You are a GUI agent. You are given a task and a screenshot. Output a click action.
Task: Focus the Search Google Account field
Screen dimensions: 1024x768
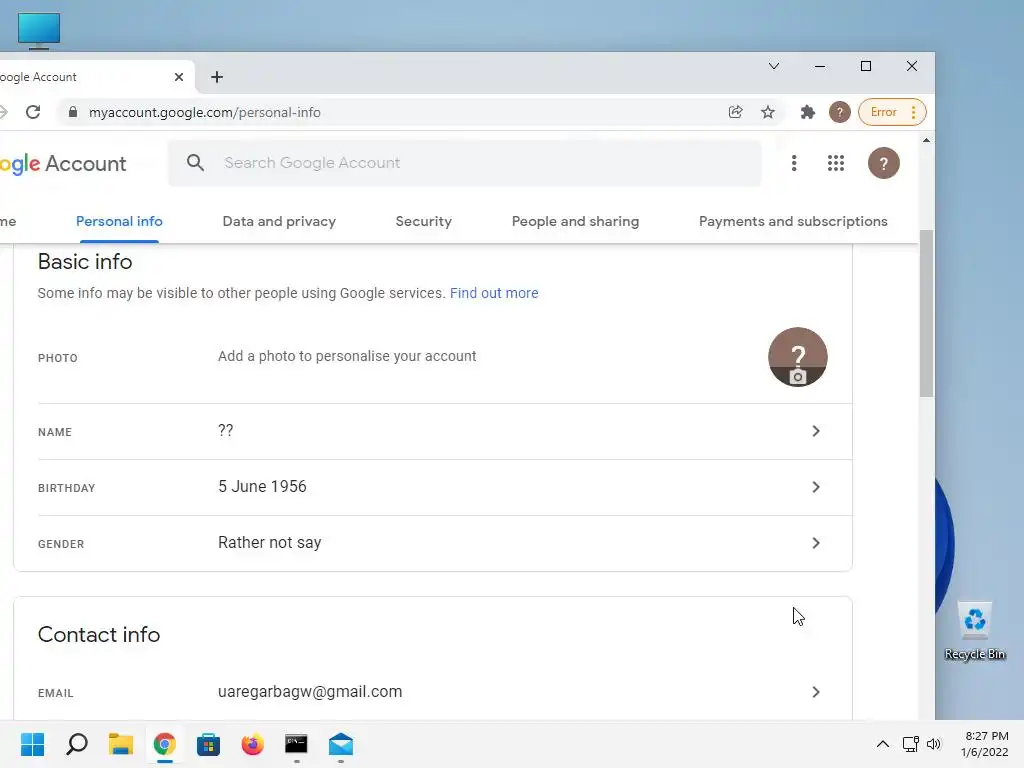tap(464, 163)
